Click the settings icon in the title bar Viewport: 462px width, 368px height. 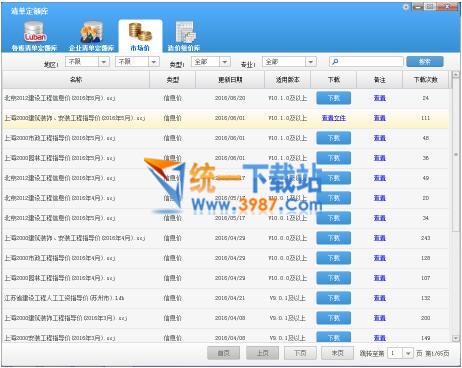(406, 7)
